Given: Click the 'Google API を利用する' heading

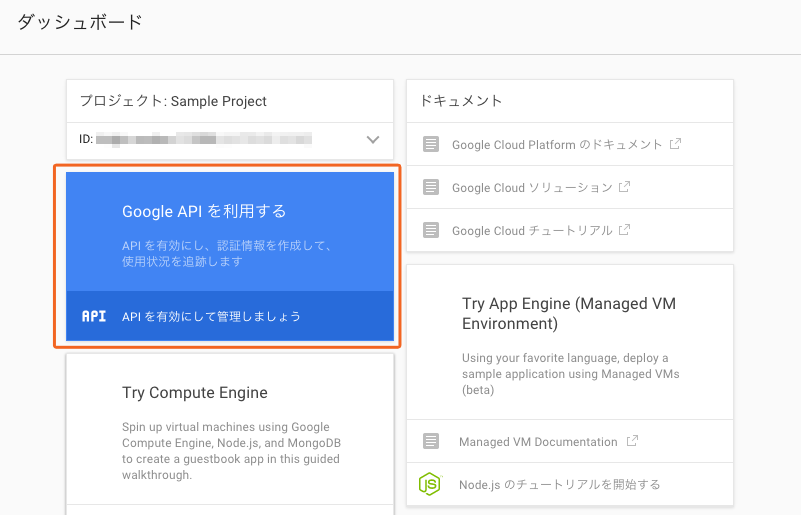Looking at the screenshot, I should coord(204,211).
